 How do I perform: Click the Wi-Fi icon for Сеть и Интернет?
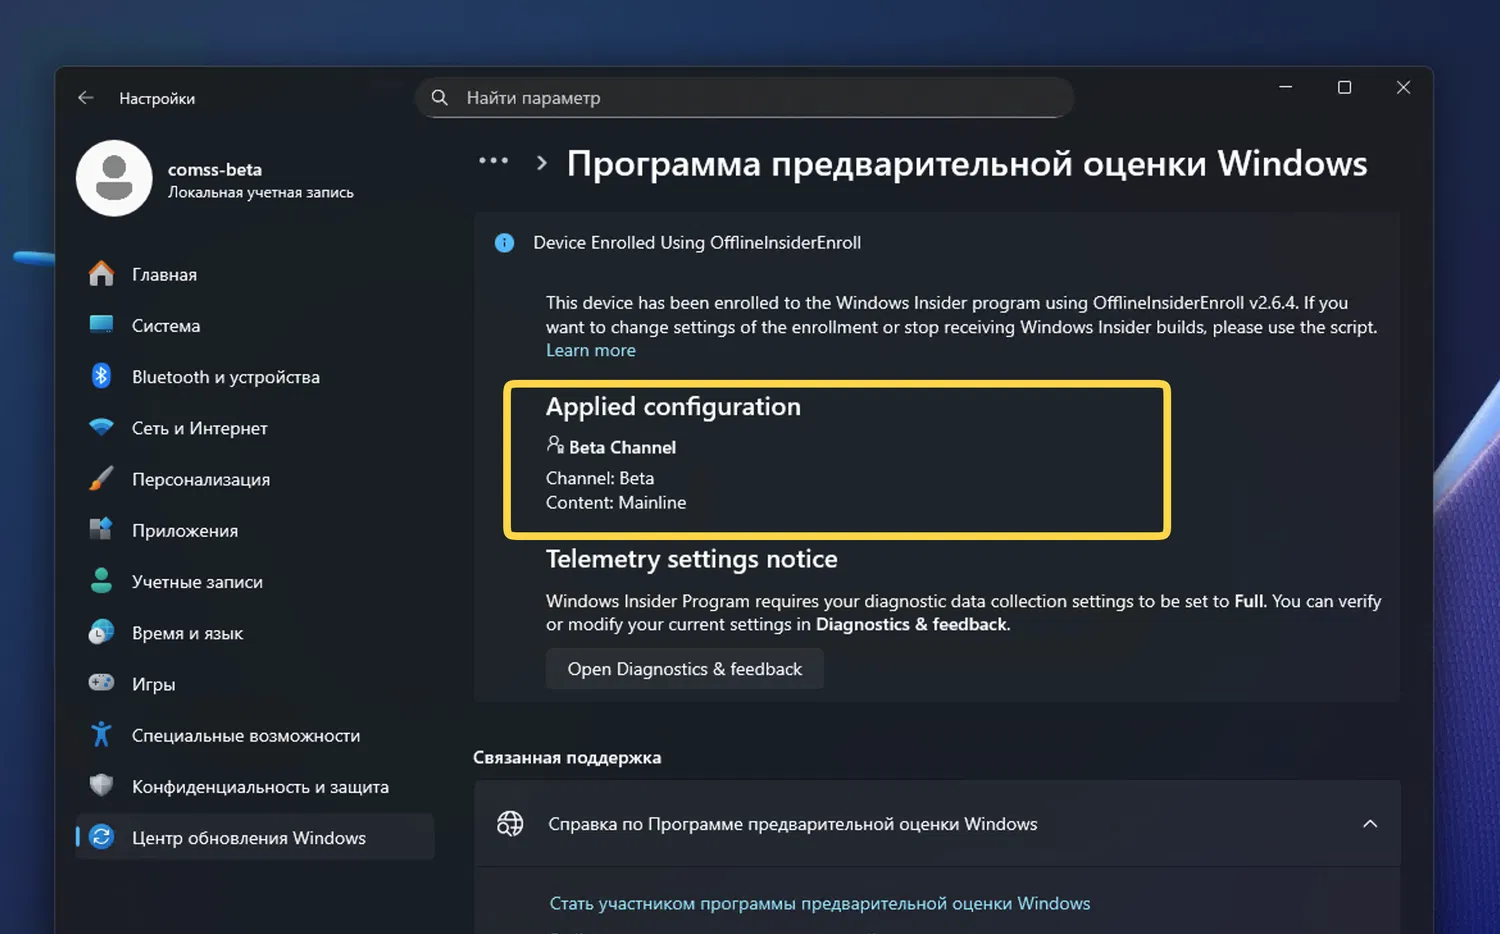click(x=101, y=427)
